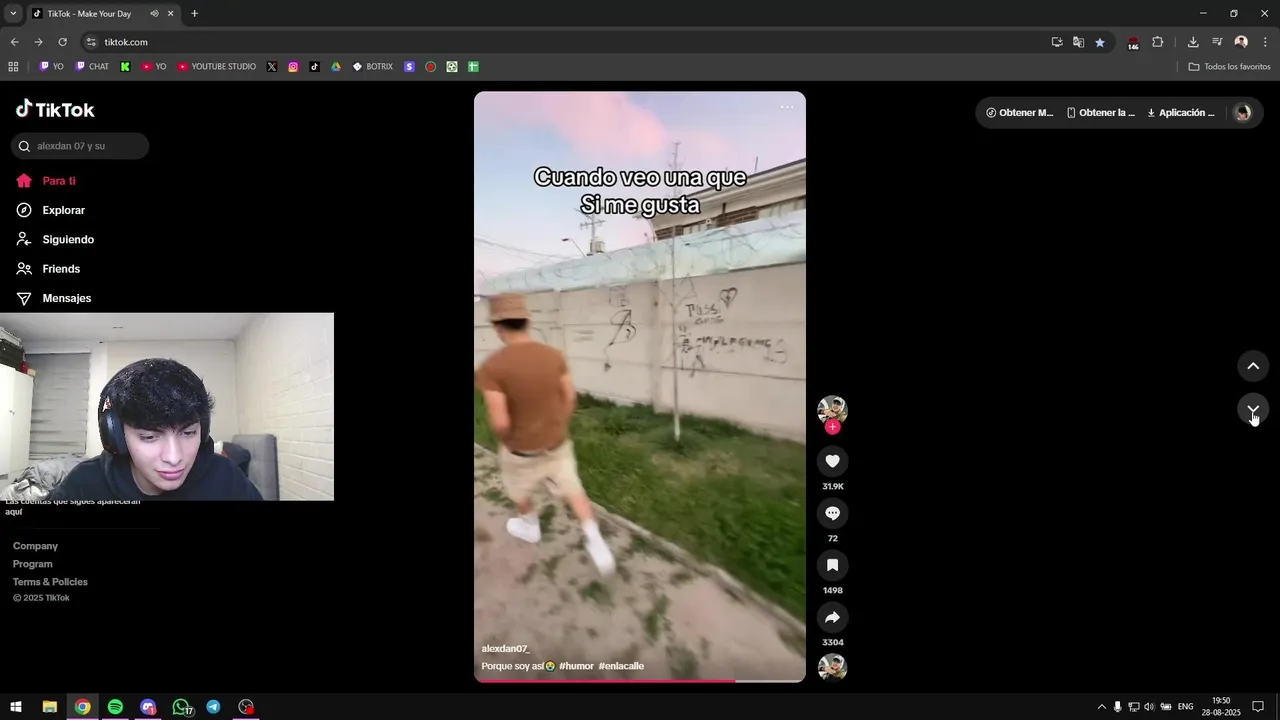Screen dimensions: 1280x720
Task: Open the comments showing 72
Action: 832,513
